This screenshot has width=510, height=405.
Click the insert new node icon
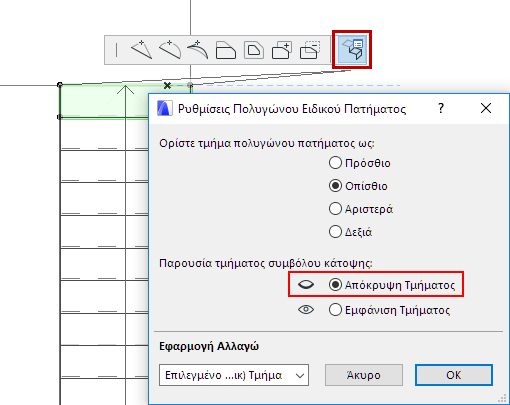coord(142,50)
